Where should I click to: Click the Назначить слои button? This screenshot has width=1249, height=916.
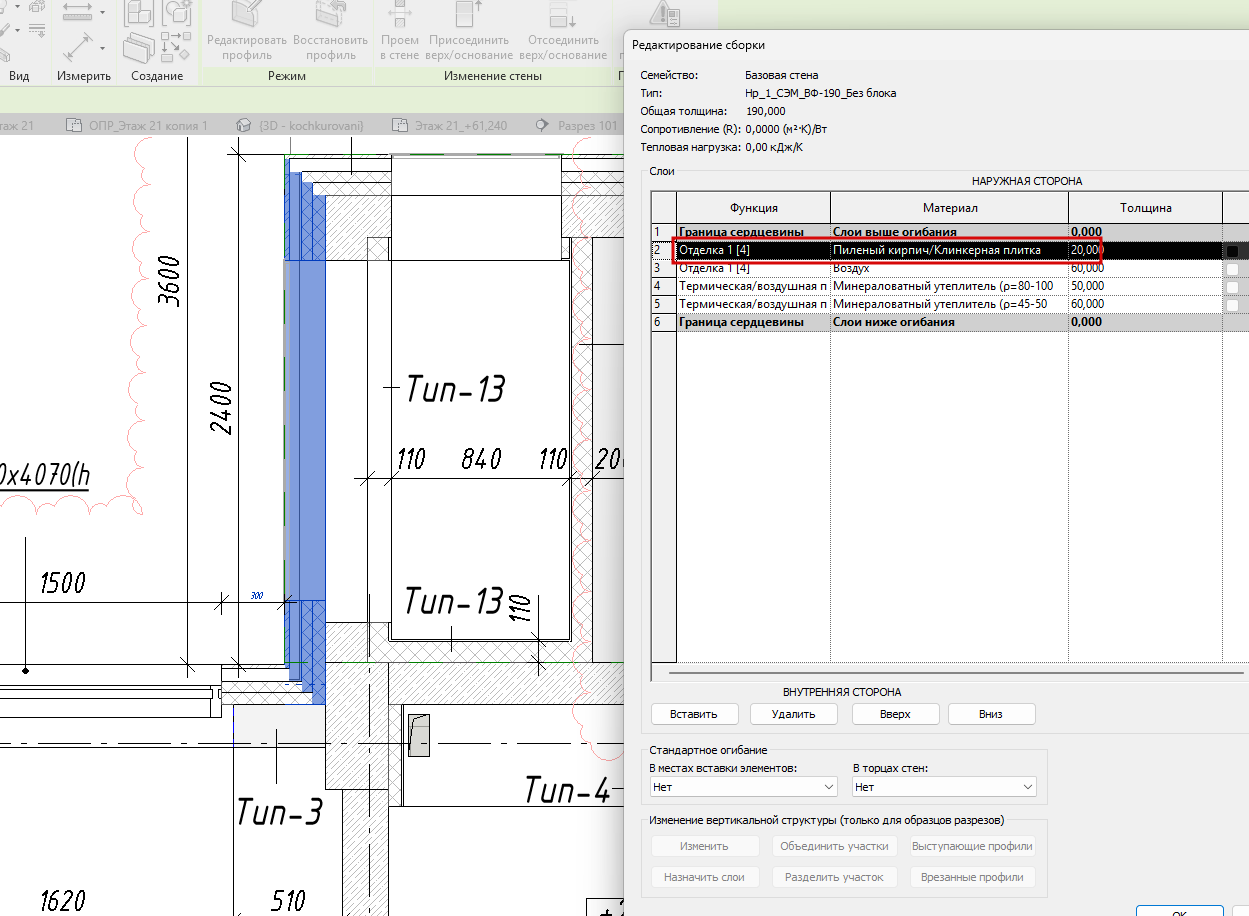pos(704,877)
